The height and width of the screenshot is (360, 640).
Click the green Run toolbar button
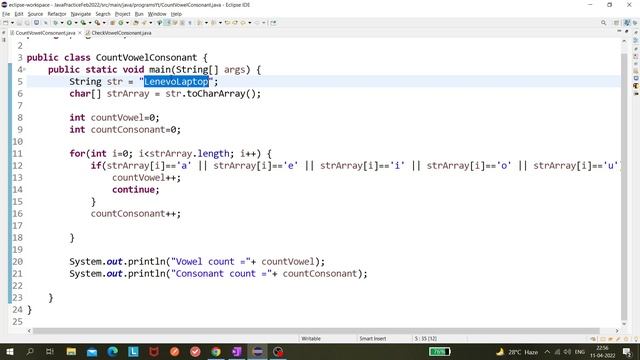(69, 23)
